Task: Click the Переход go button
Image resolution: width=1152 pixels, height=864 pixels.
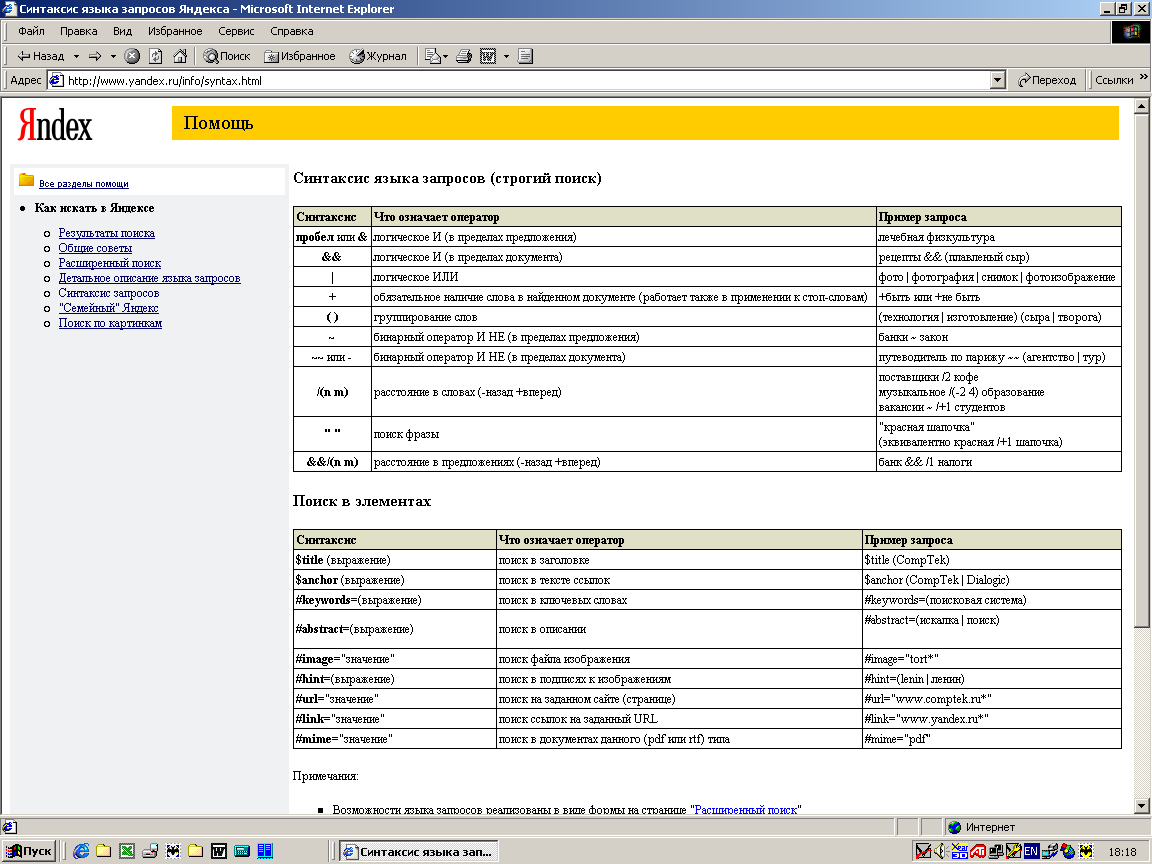Action: (1047, 80)
